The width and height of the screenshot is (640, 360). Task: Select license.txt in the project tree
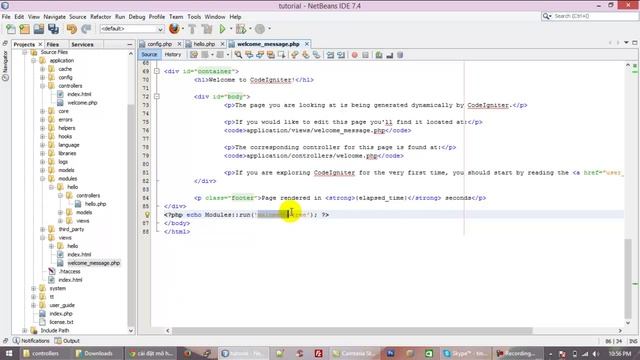[x=61, y=322]
